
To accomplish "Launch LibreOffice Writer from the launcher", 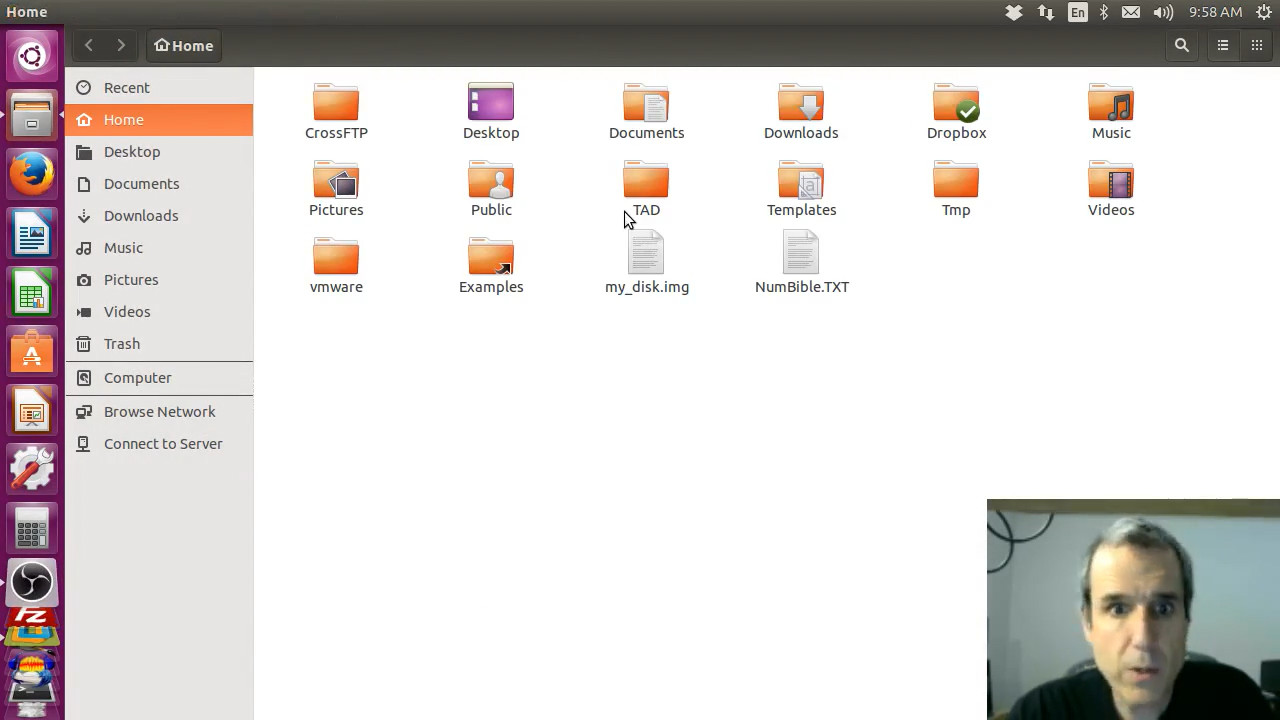I will pos(32,235).
